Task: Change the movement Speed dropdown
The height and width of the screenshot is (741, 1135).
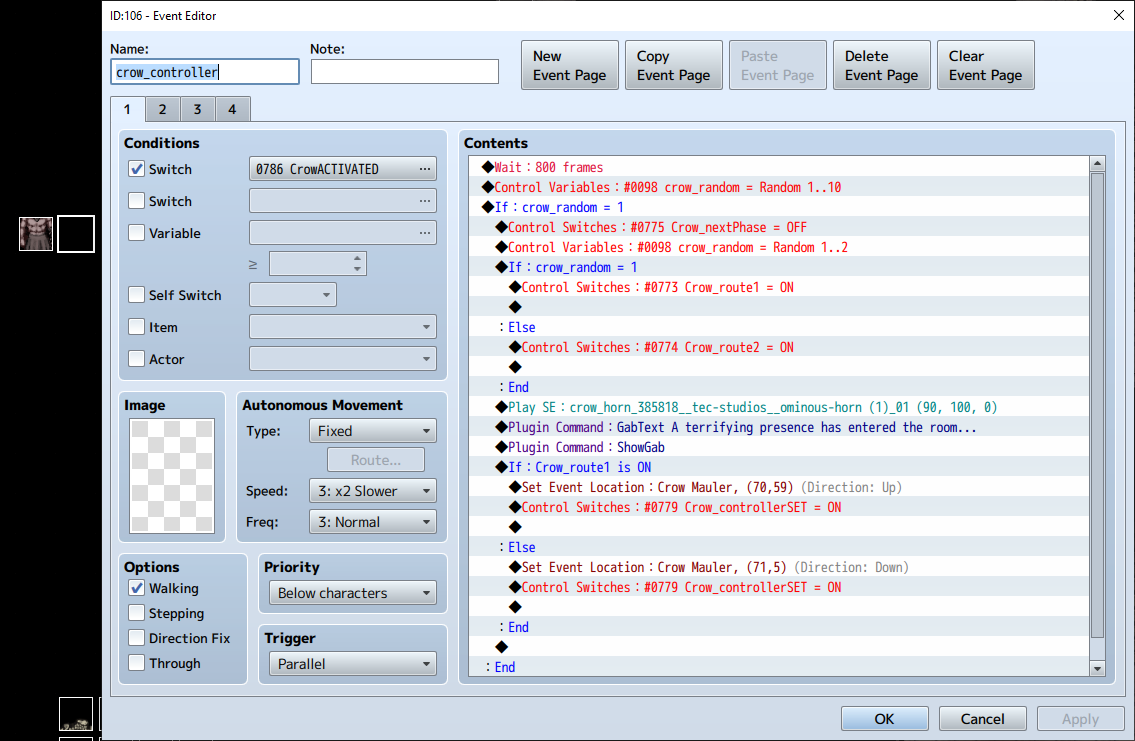Action: (373, 491)
